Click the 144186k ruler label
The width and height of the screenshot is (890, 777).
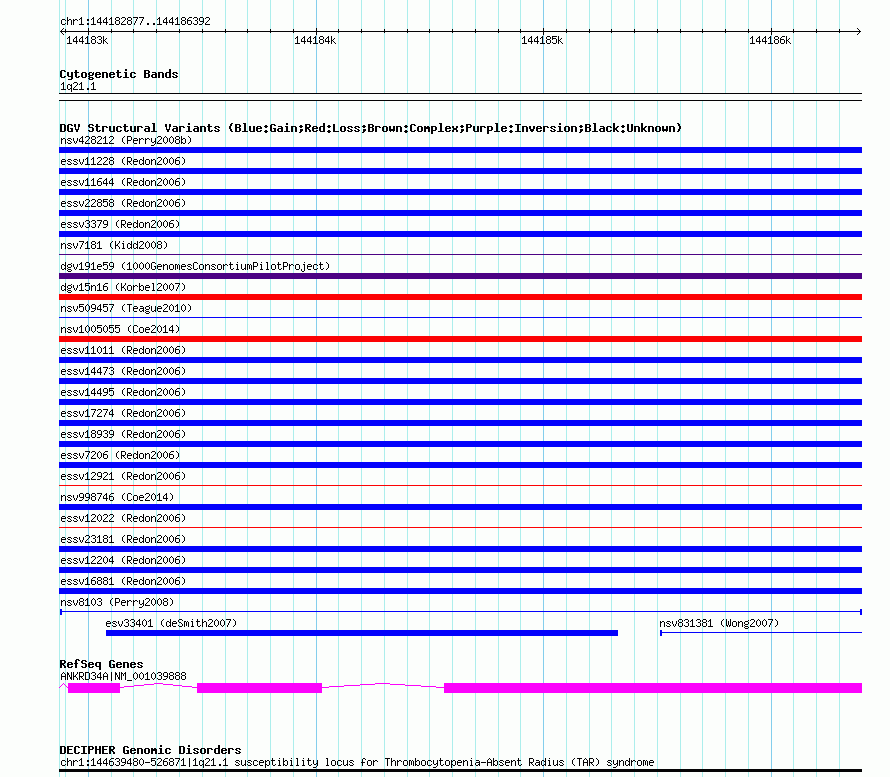tap(770, 40)
